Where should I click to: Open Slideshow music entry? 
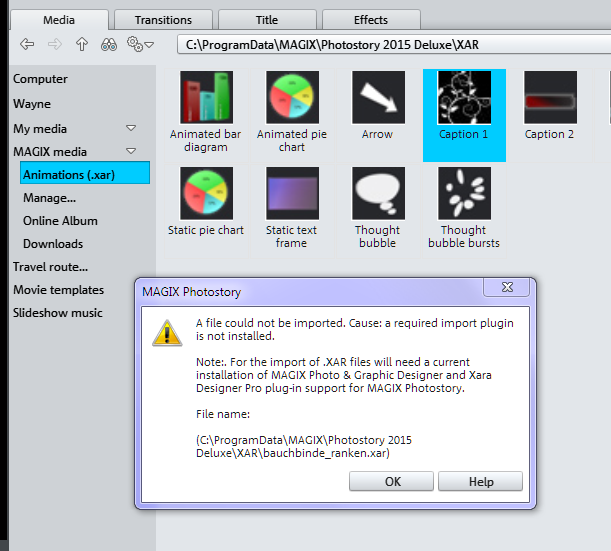58,313
